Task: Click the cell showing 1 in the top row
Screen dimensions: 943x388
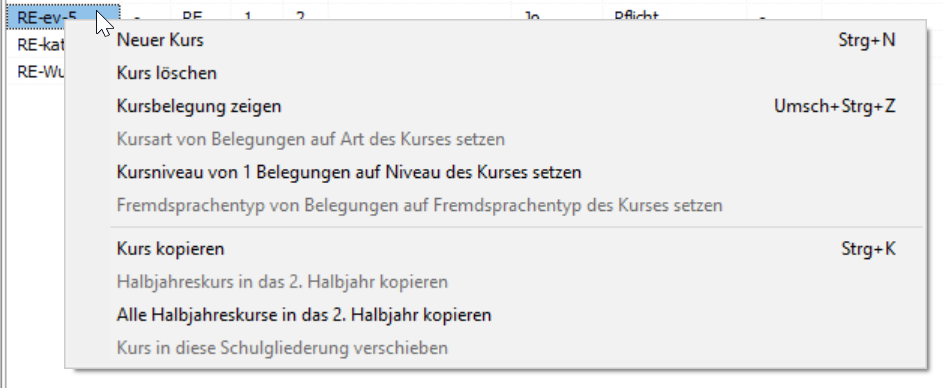Action: pyautogui.click(x=247, y=15)
